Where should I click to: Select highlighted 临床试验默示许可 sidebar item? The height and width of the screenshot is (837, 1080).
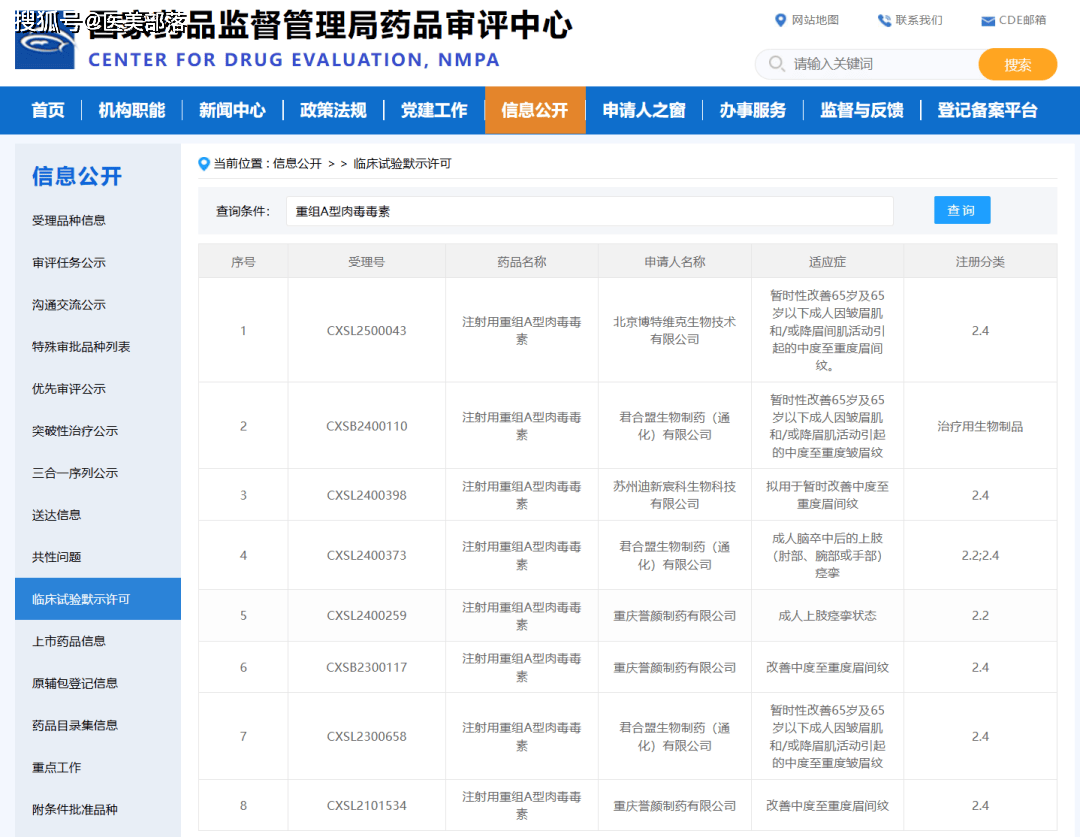pos(98,599)
